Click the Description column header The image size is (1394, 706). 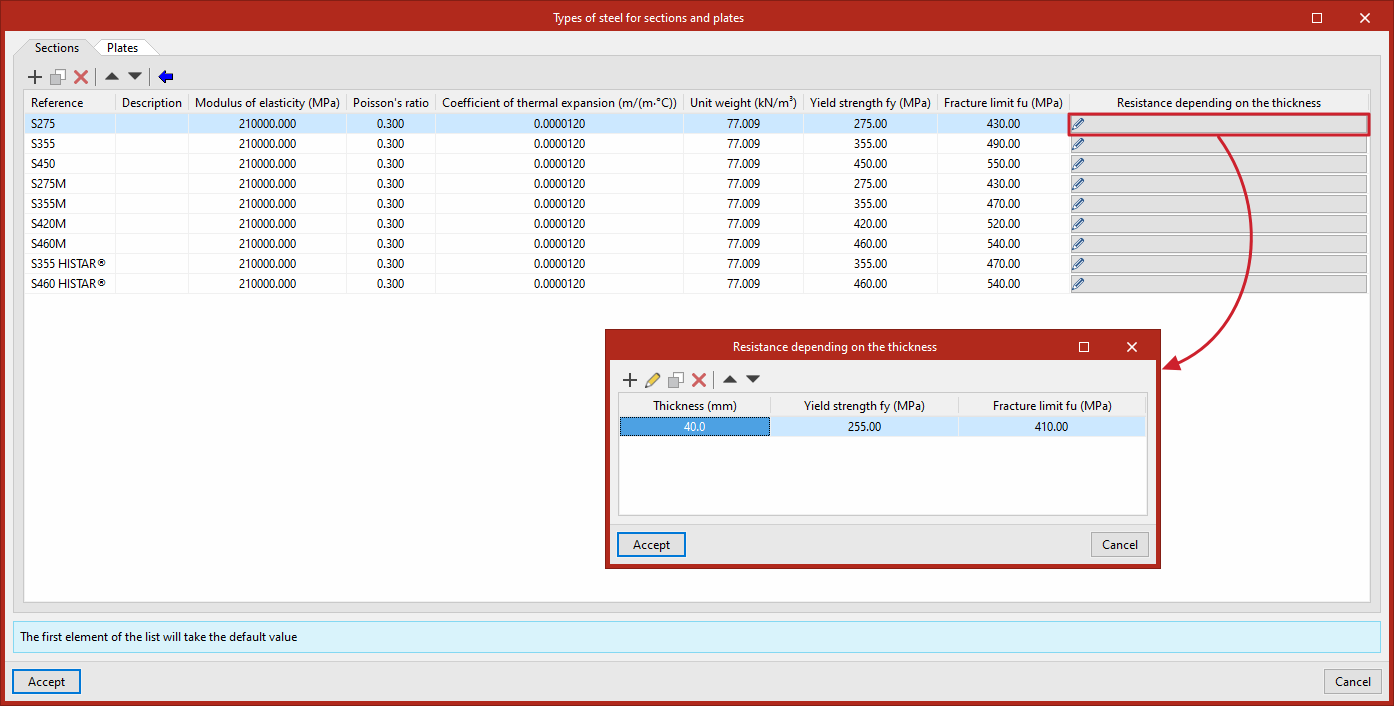tap(152, 103)
